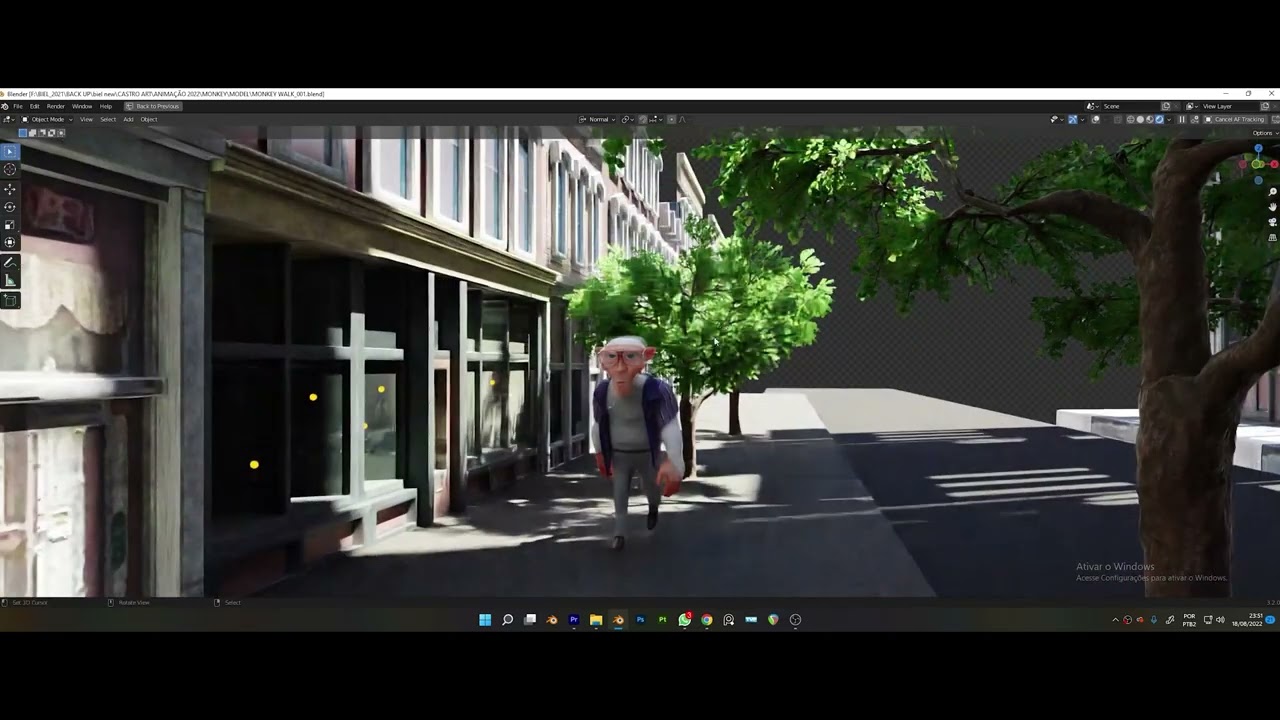
Task: Select the Rotate tool
Action: click(x=10, y=207)
